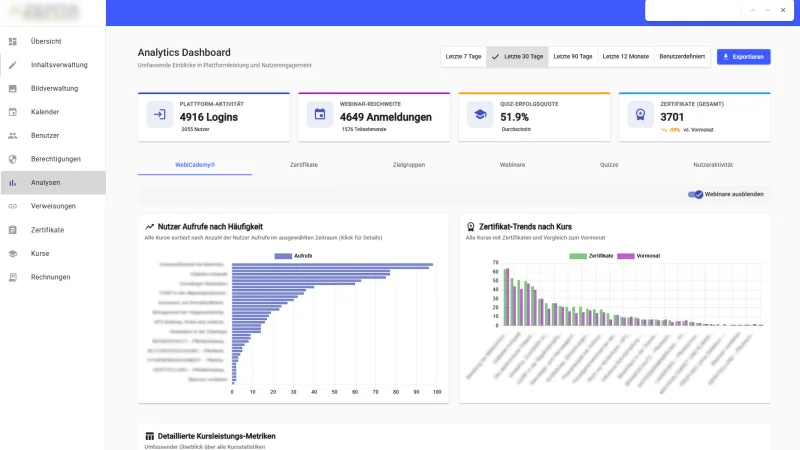Click the receipt icon beside Rechnungen

click(13, 277)
